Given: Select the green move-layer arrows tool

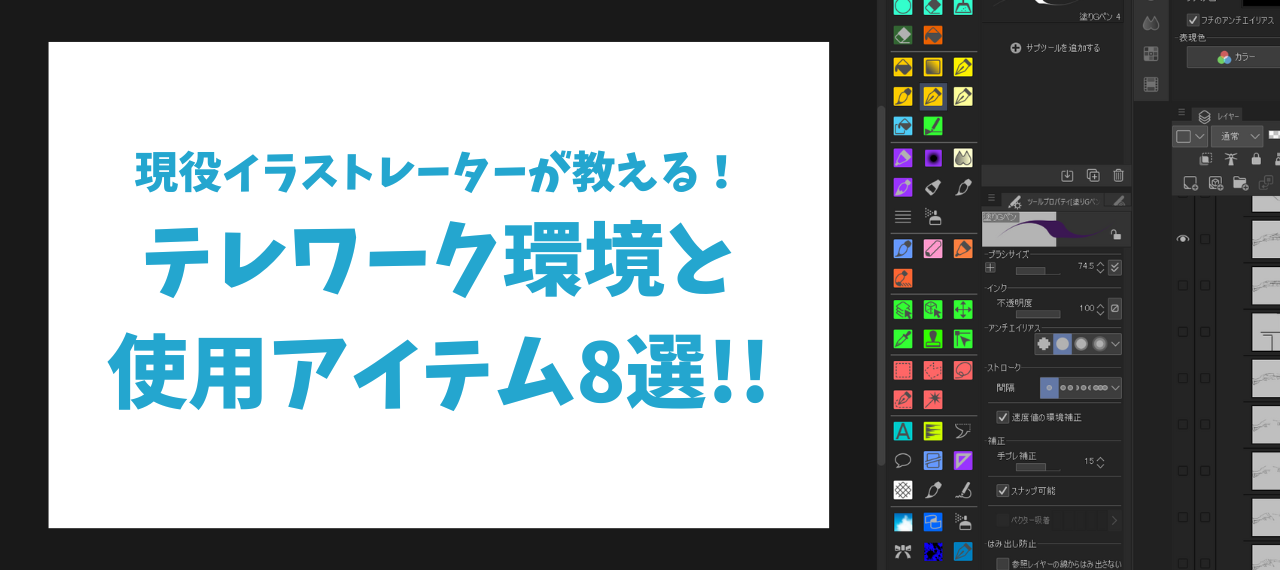Looking at the screenshot, I should pyautogui.click(x=963, y=309).
